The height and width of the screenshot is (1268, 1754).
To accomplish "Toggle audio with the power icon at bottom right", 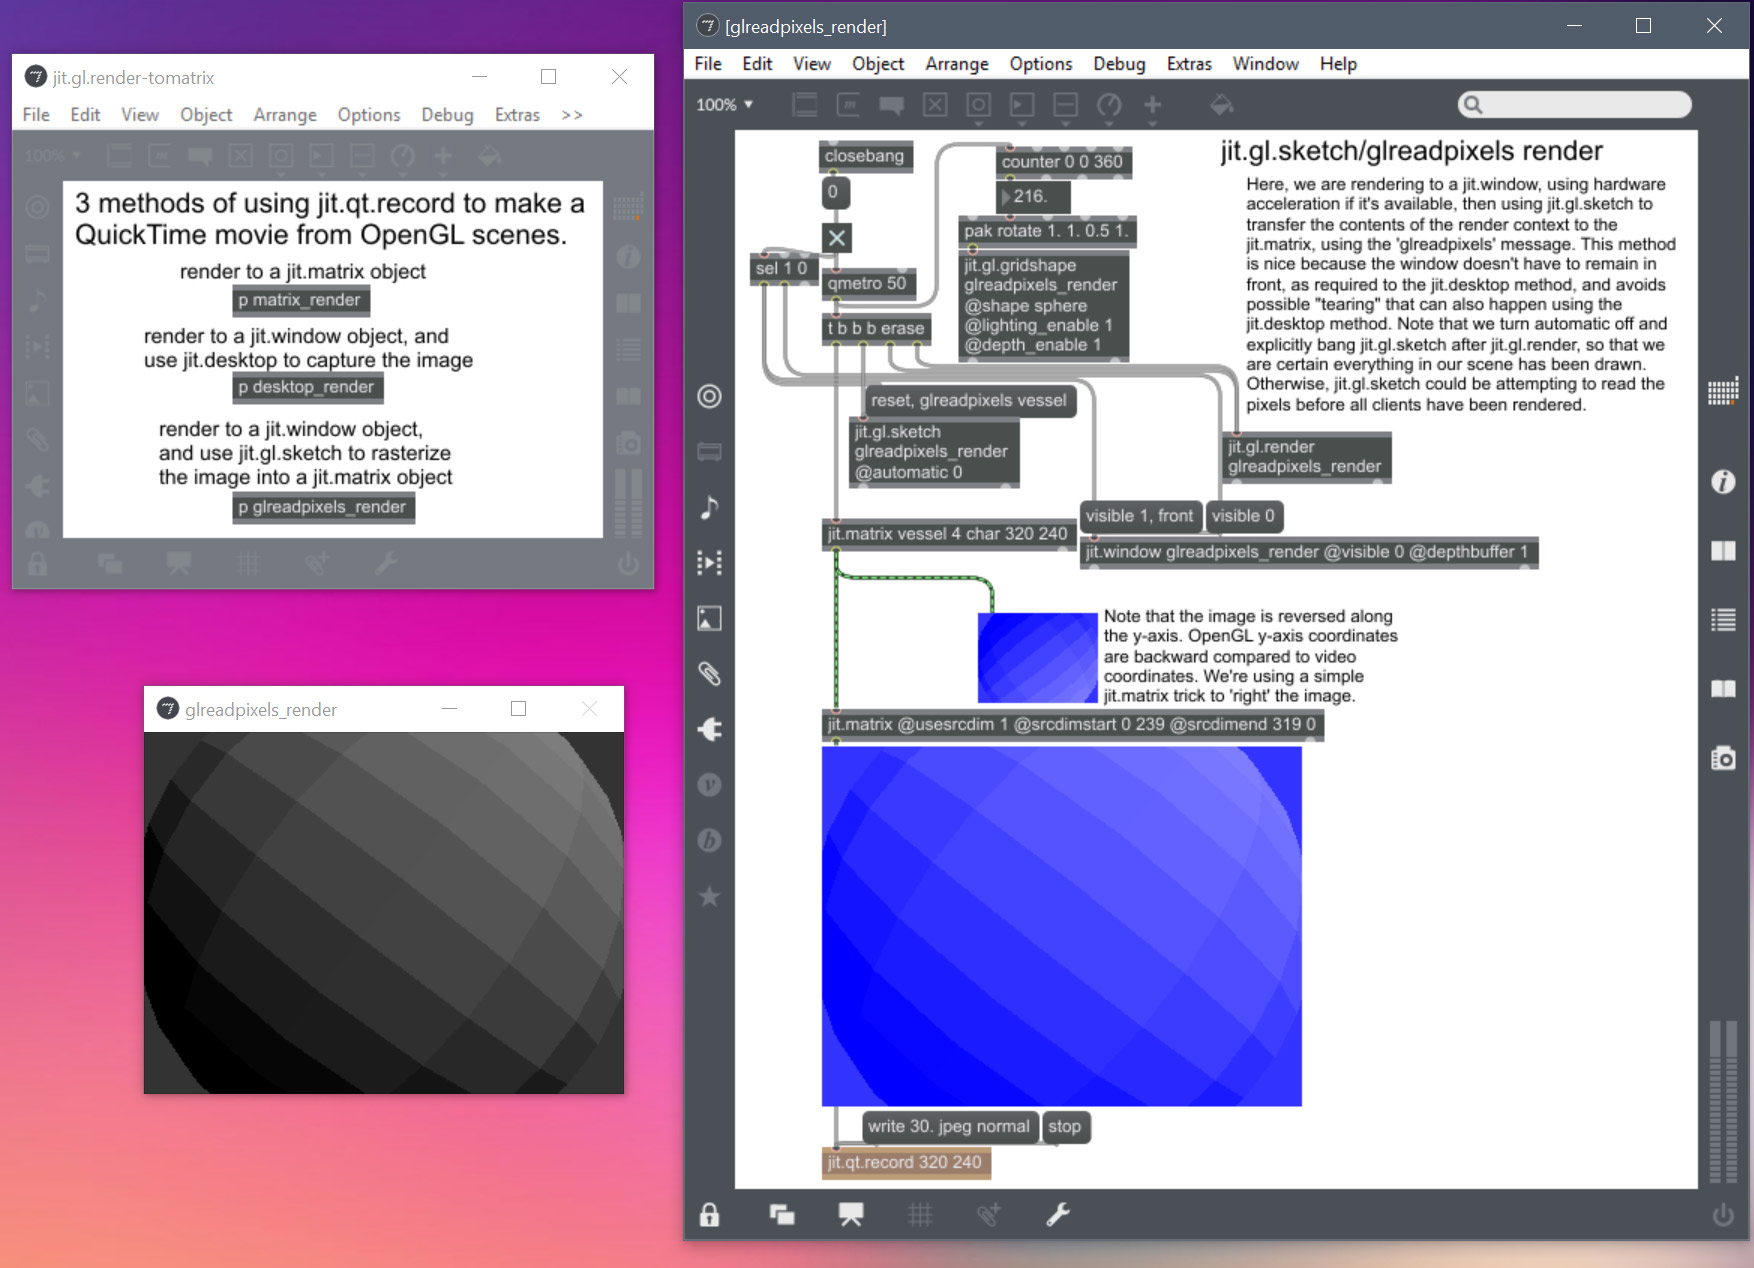I will pos(1722,1218).
